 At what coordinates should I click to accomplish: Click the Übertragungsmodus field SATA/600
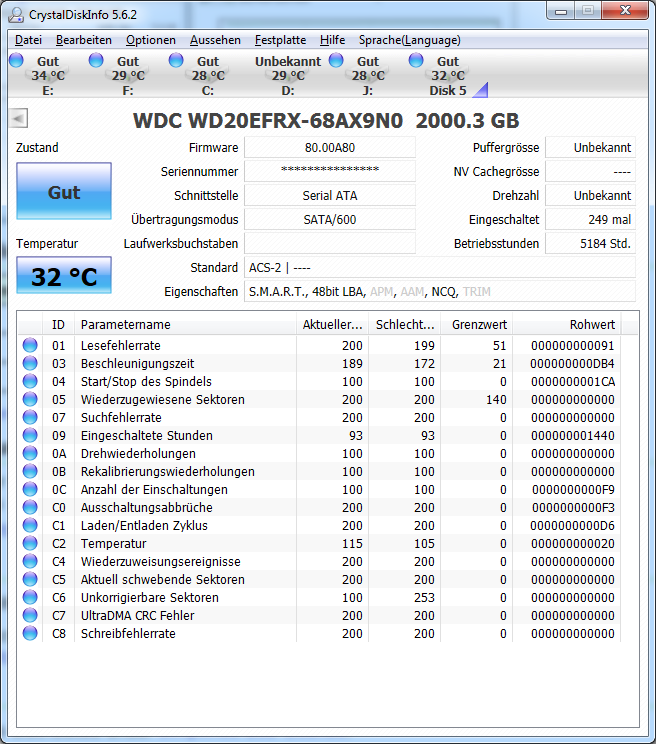(330, 220)
